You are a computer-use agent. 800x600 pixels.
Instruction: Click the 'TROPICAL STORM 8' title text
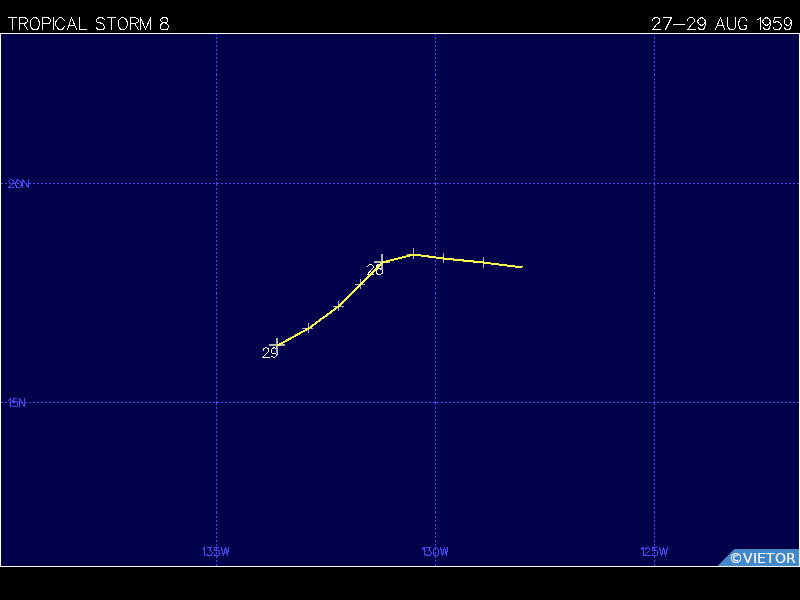[88, 23]
